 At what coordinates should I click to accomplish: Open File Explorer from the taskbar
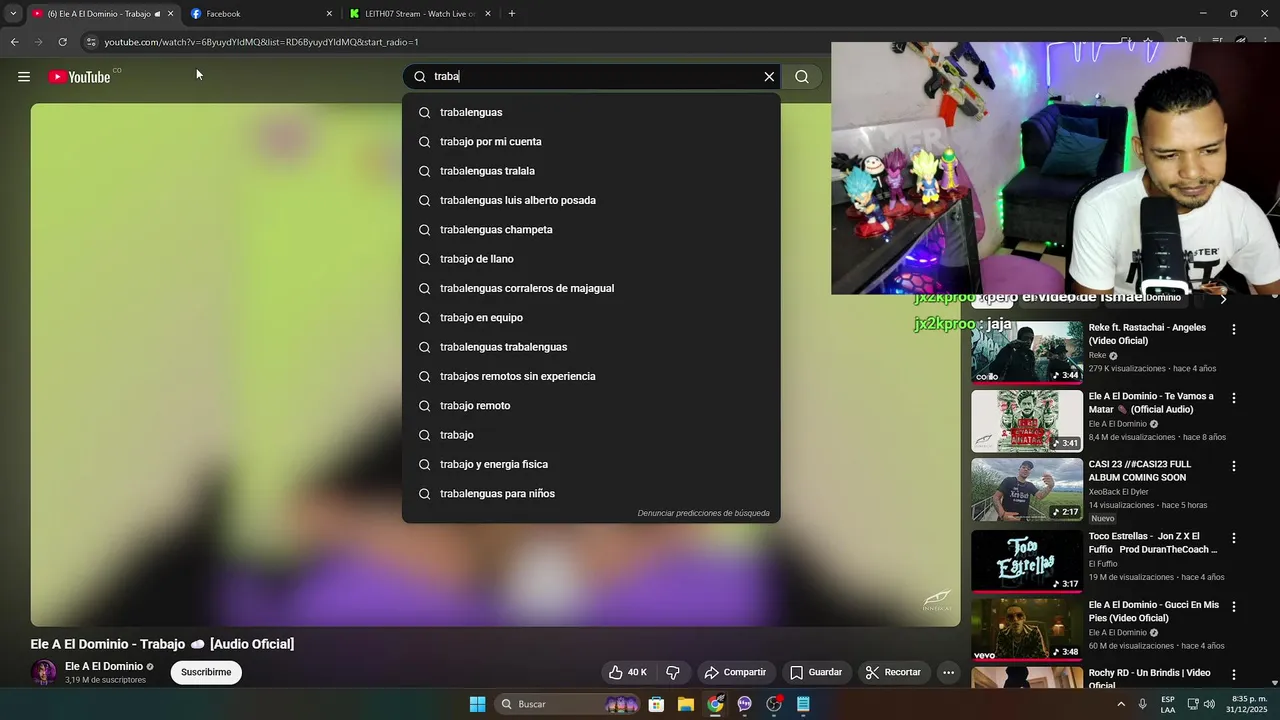(x=686, y=704)
